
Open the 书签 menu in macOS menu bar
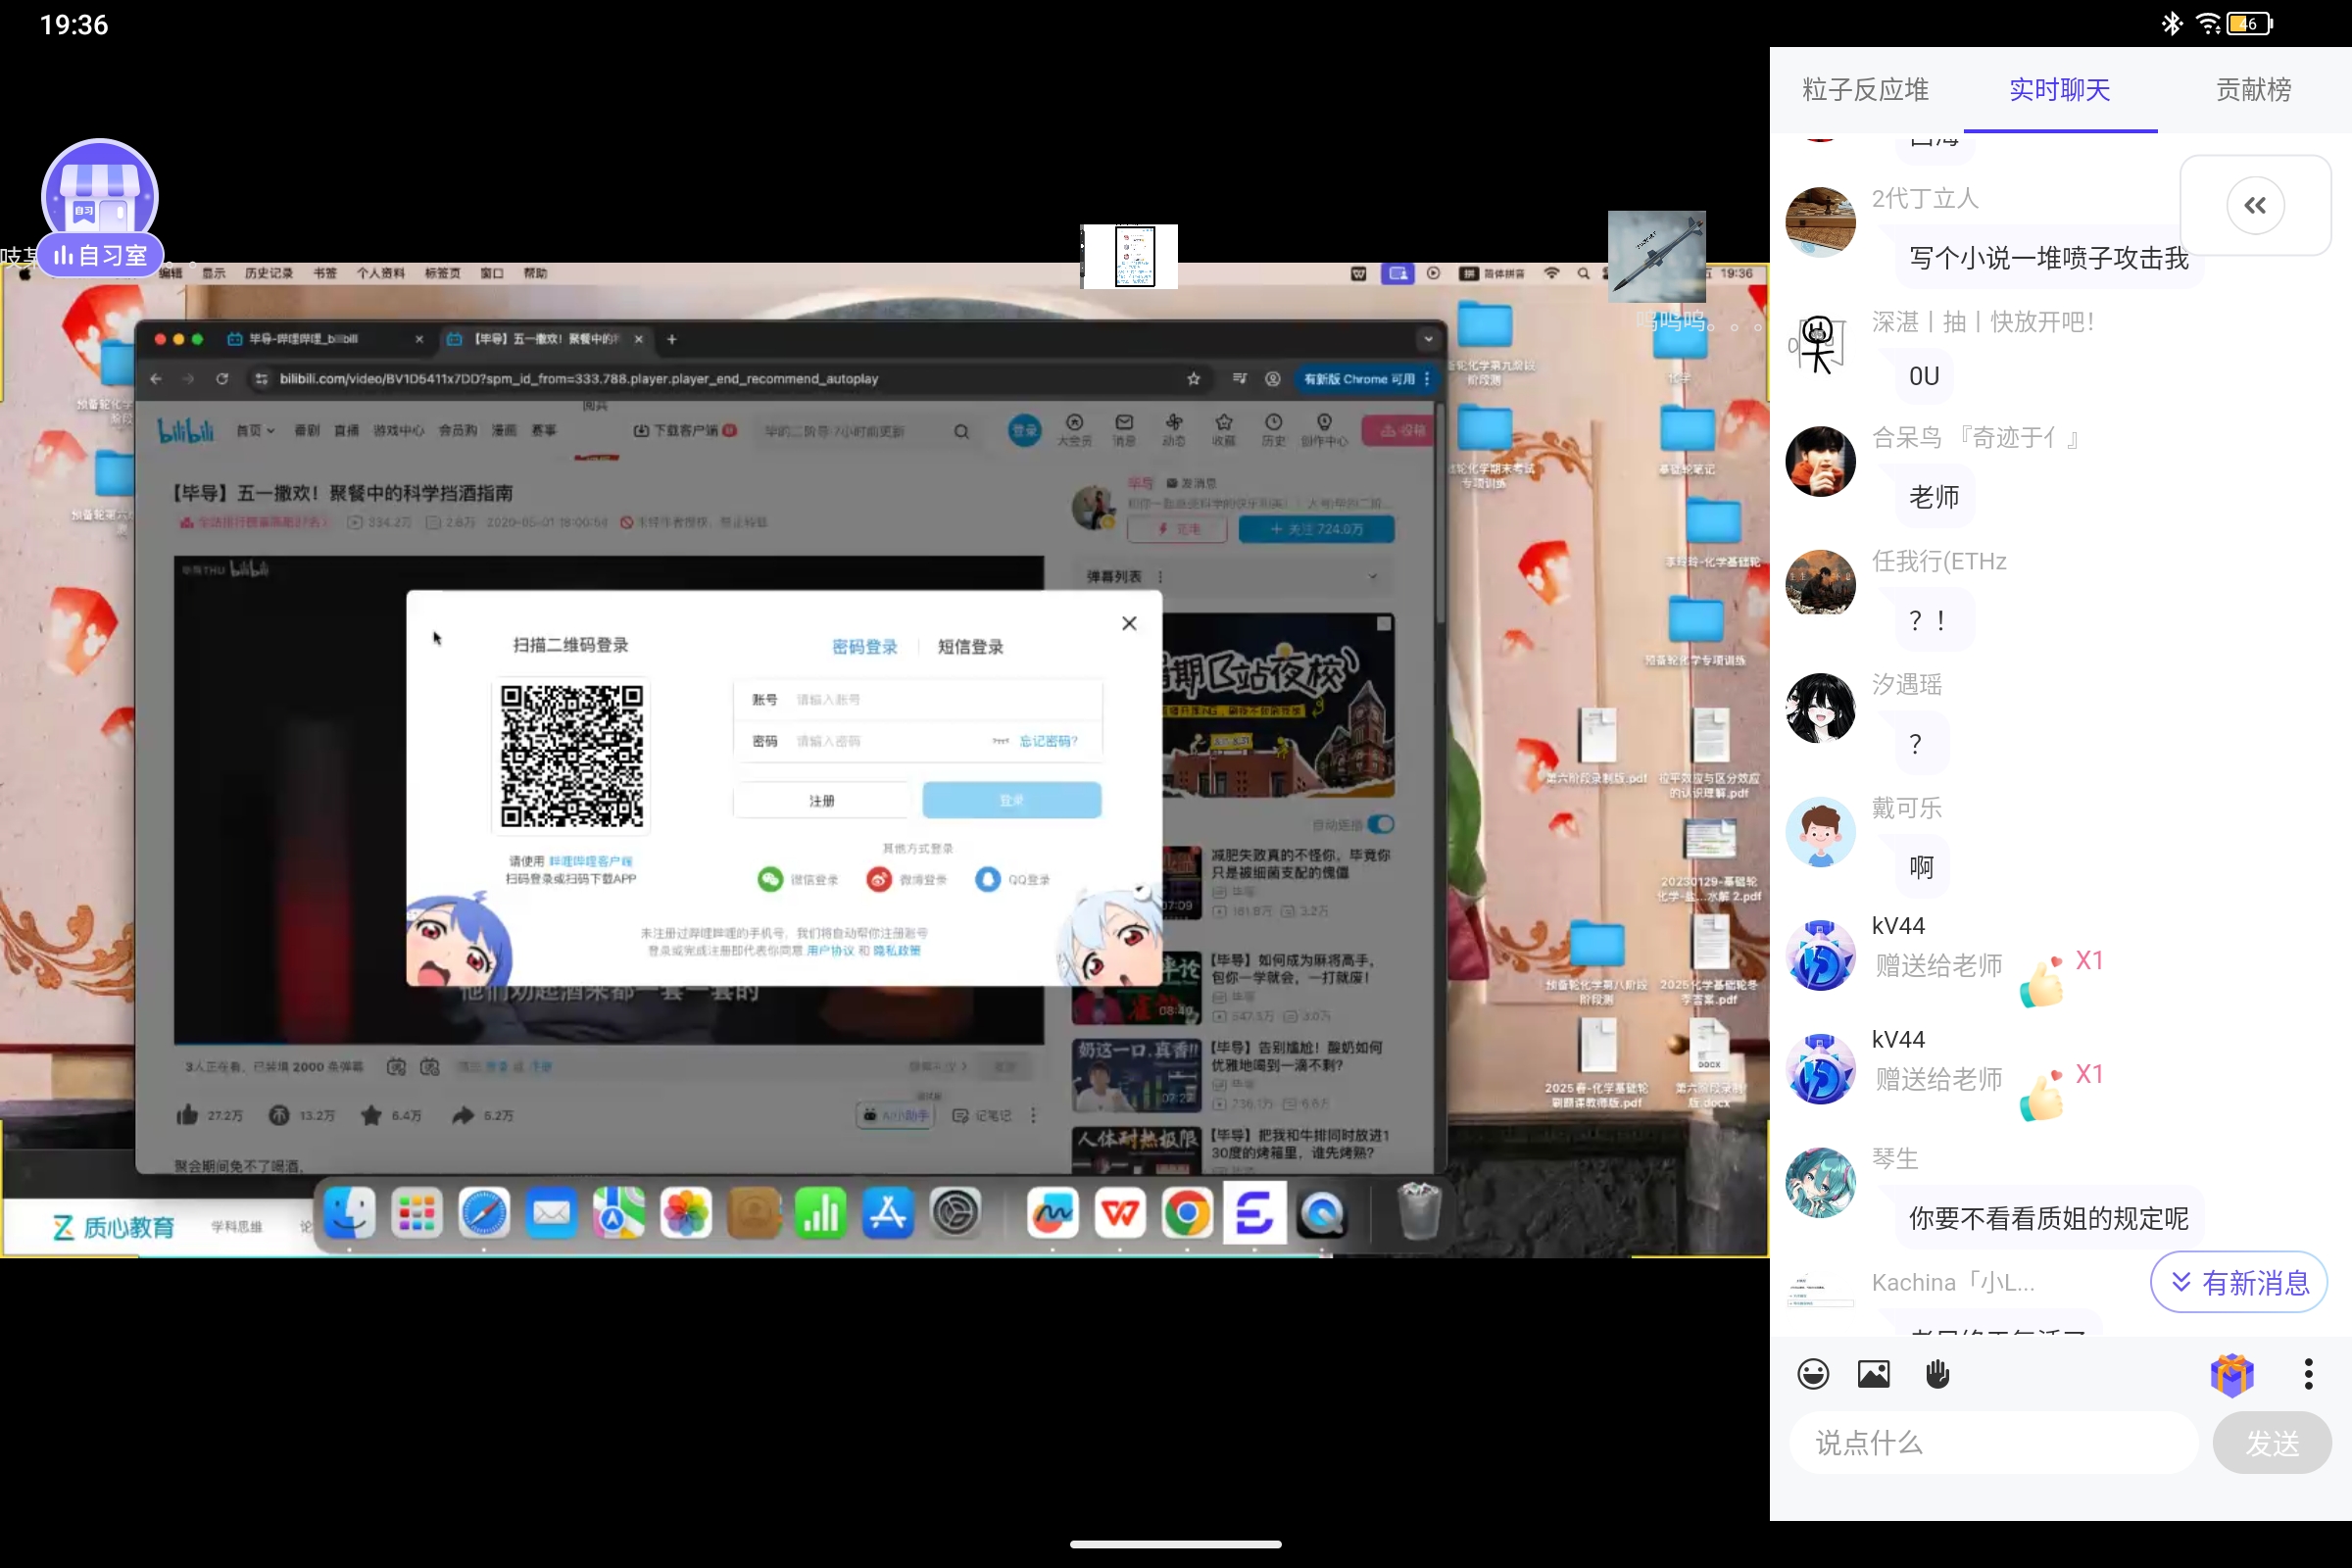[x=325, y=273]
